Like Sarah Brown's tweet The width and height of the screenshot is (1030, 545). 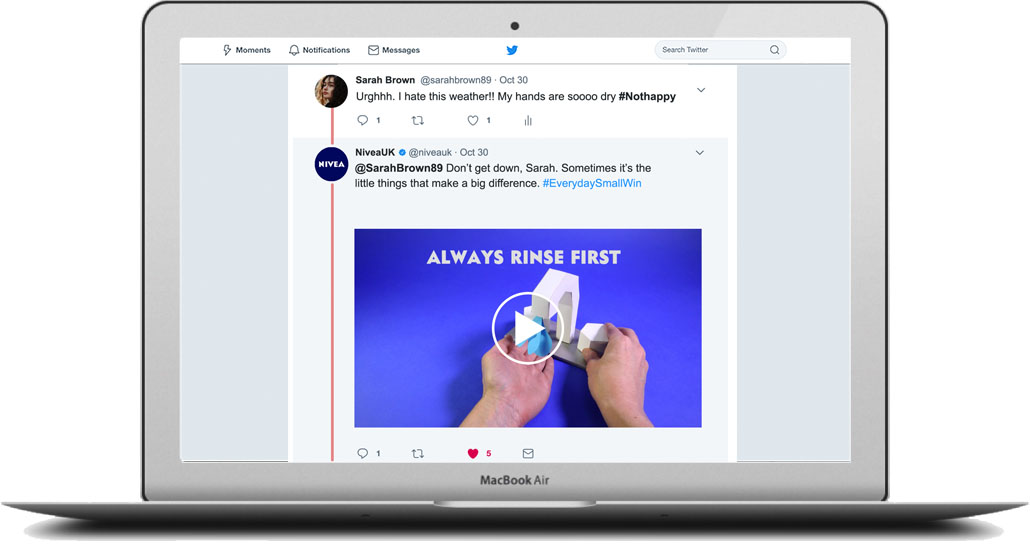[473, 120]
